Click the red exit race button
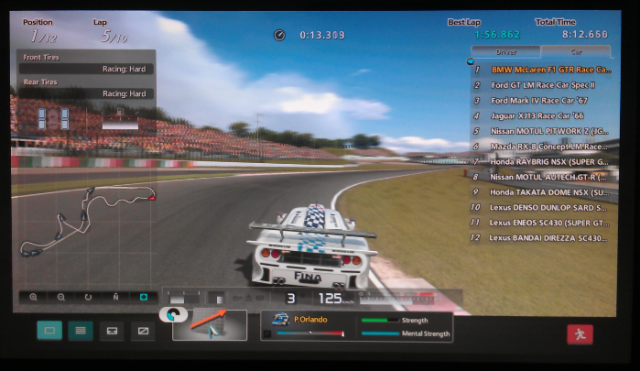640x371 pixels. (x=580, y=334)
